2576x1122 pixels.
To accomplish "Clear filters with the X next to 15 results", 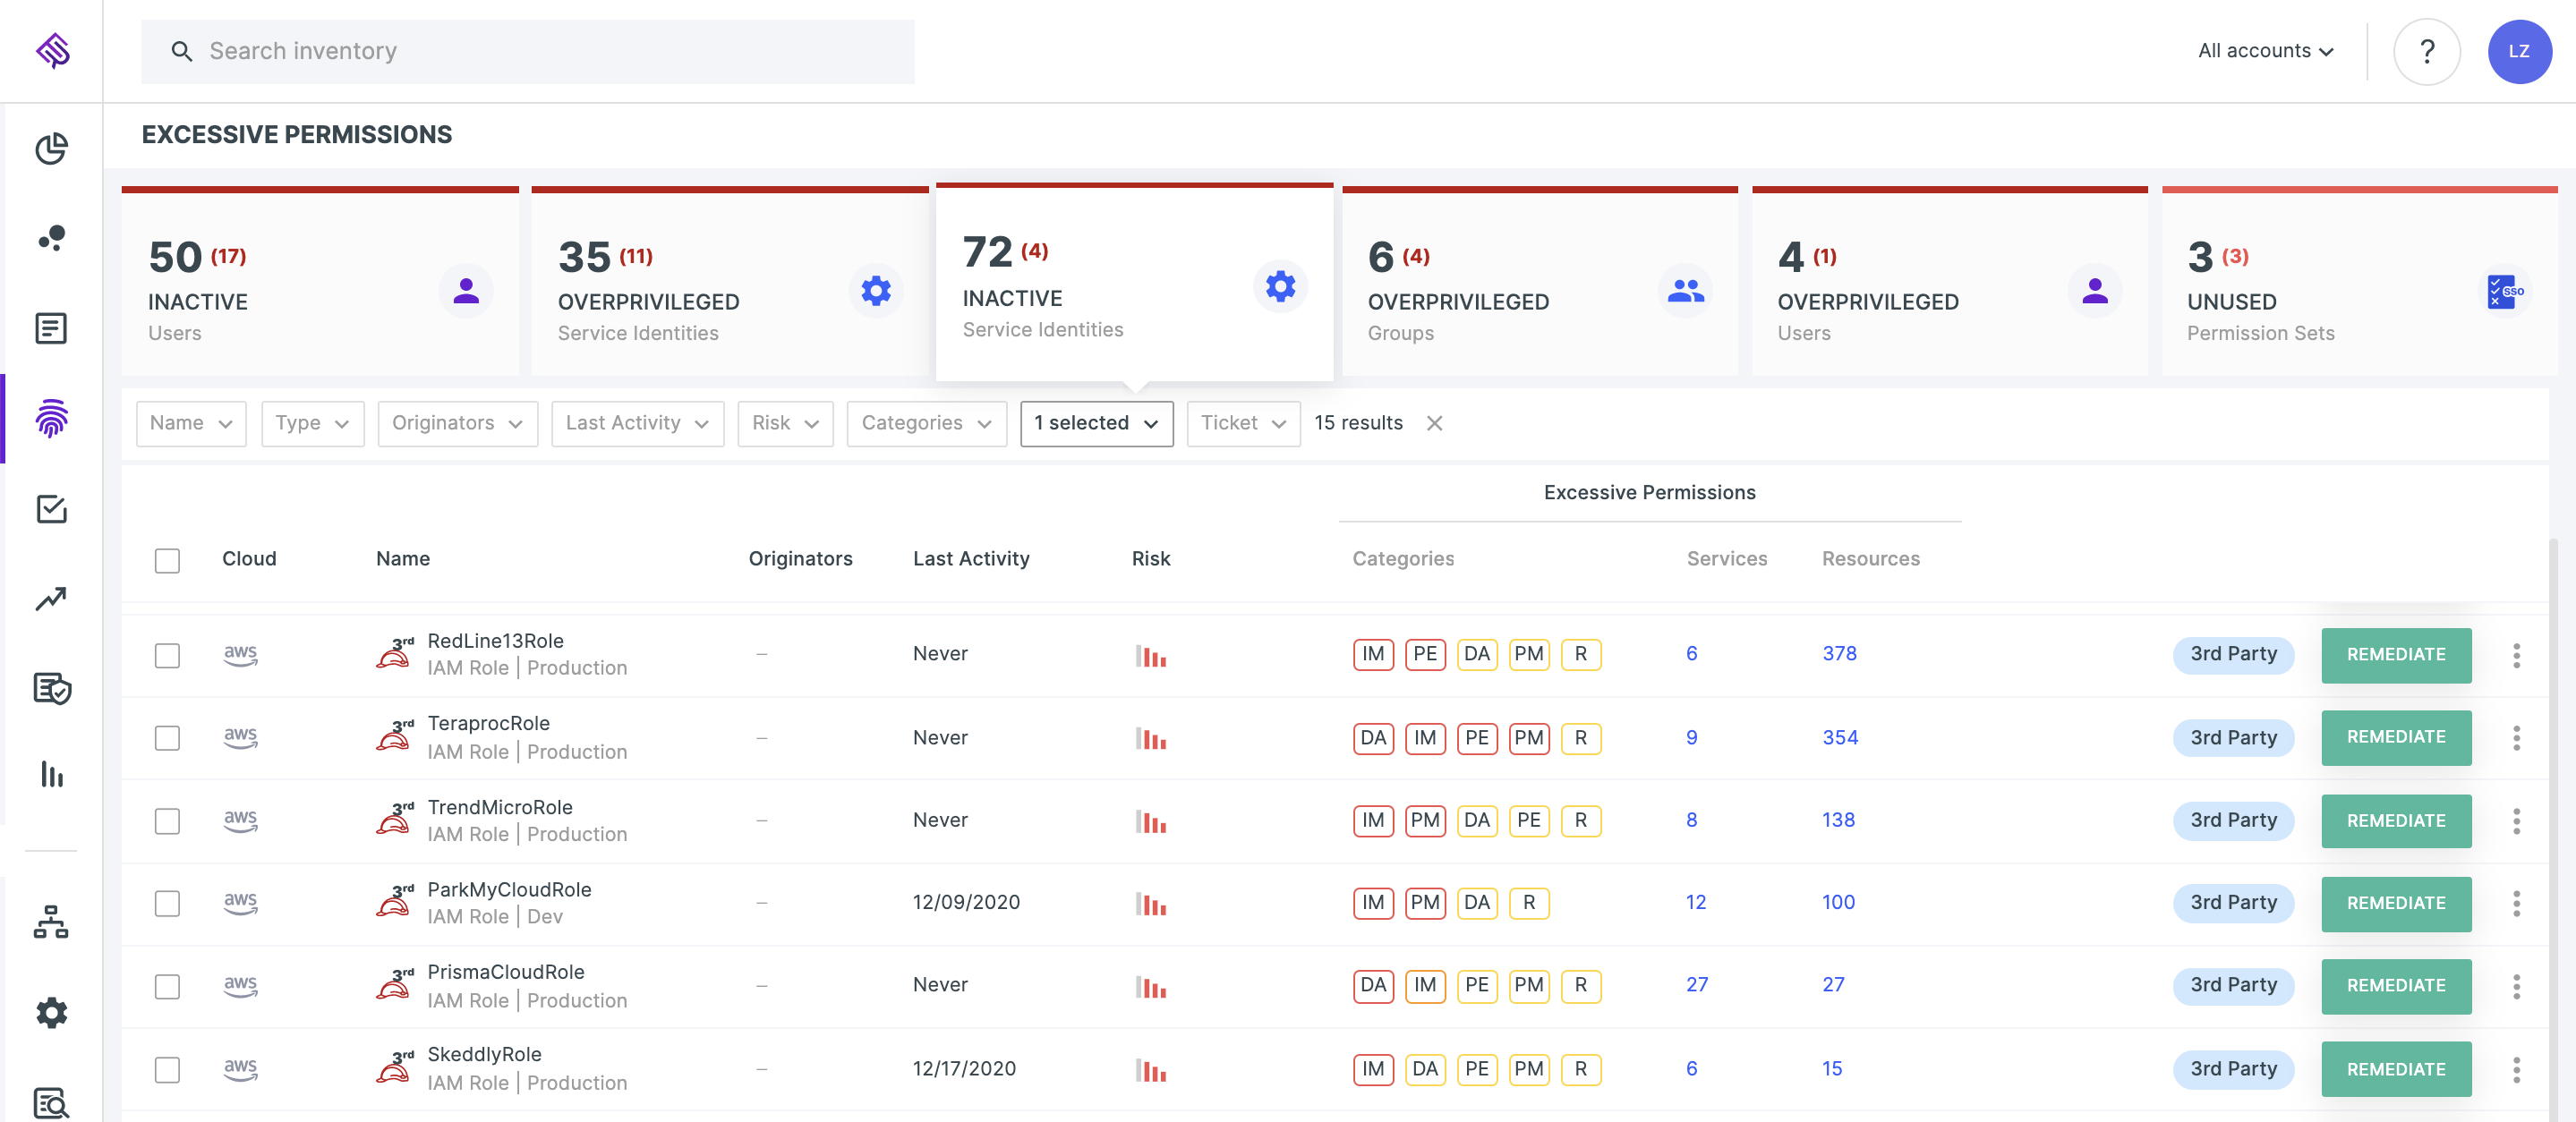I will click(x=1434, y=423).
